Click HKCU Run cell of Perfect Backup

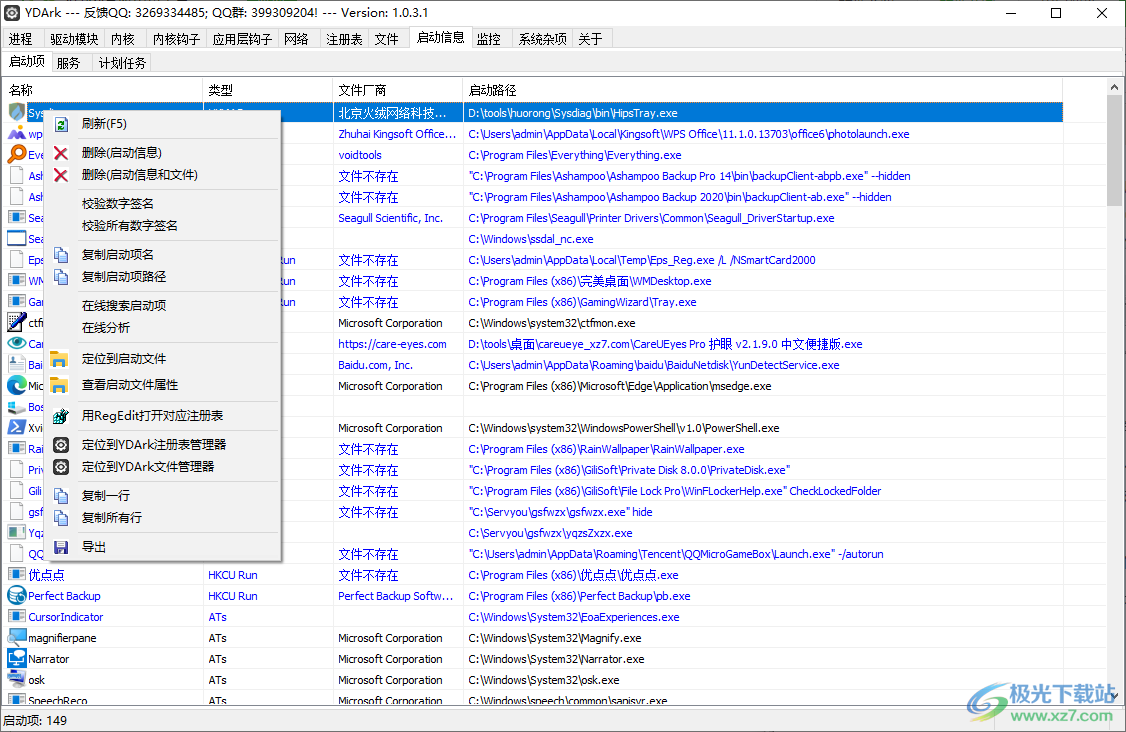233,596
